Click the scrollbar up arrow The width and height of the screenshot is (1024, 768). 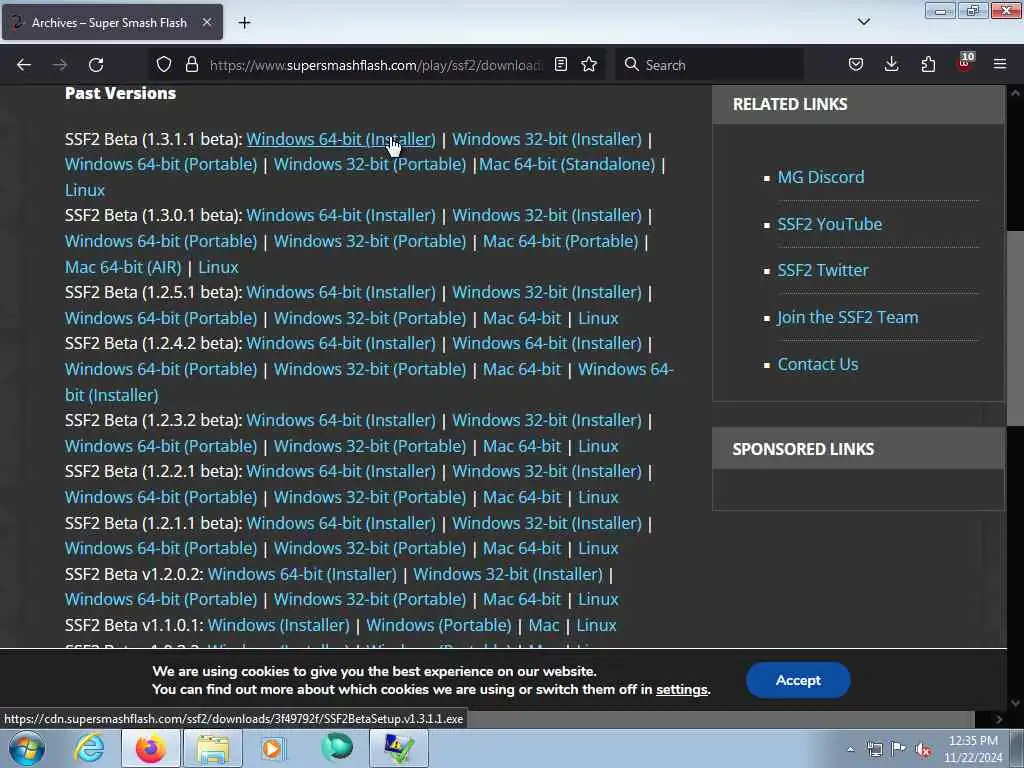pos(1015,93)
